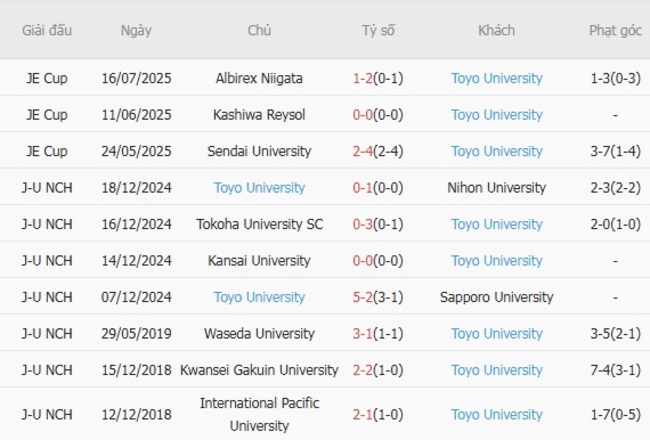Open the 5-2(3-1) match score

tap(378, 297)
